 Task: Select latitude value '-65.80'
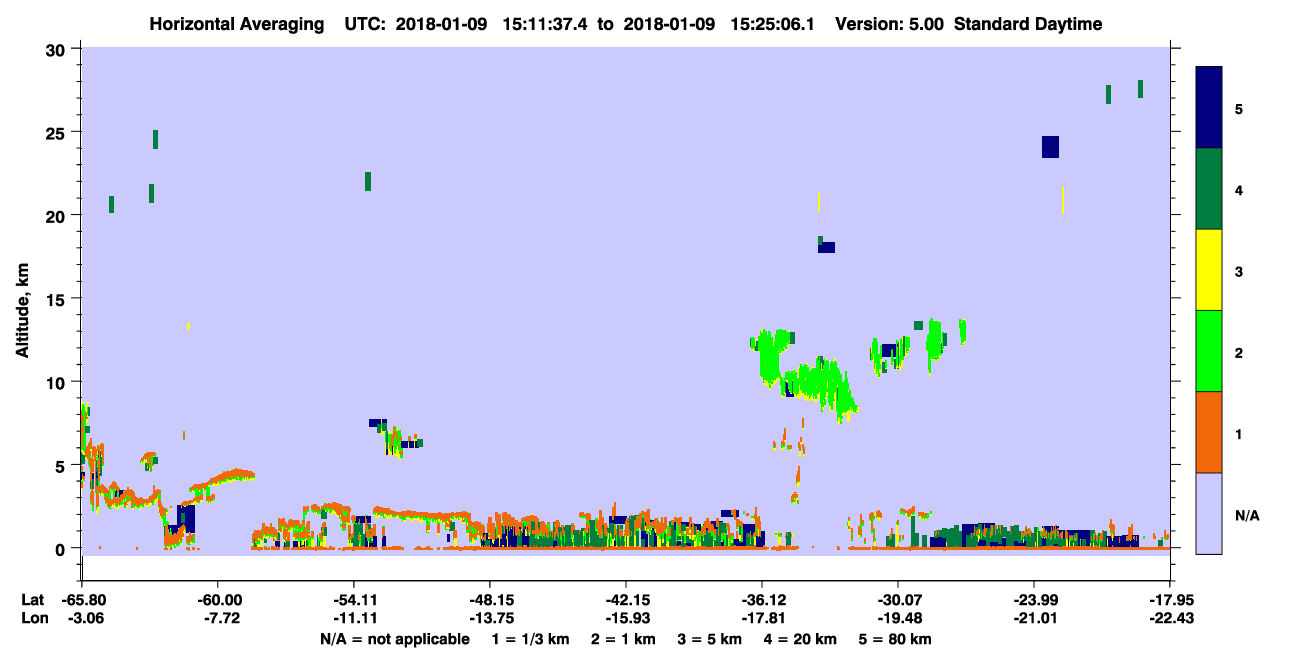tap(84, 600)
